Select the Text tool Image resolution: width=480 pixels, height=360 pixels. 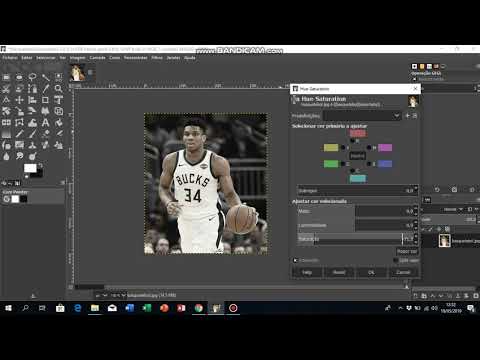pyautogui.click(x=45, y=122)
